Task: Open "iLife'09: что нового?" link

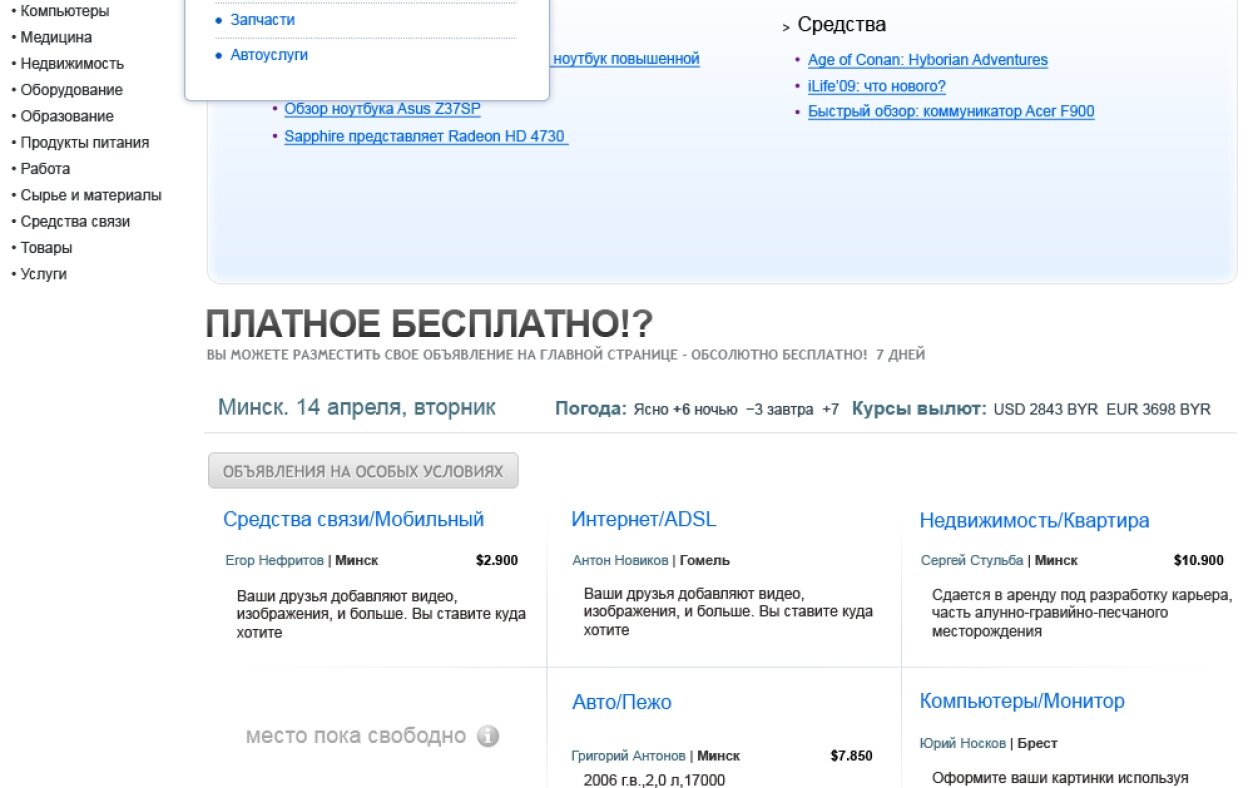Action: point(877,86)
